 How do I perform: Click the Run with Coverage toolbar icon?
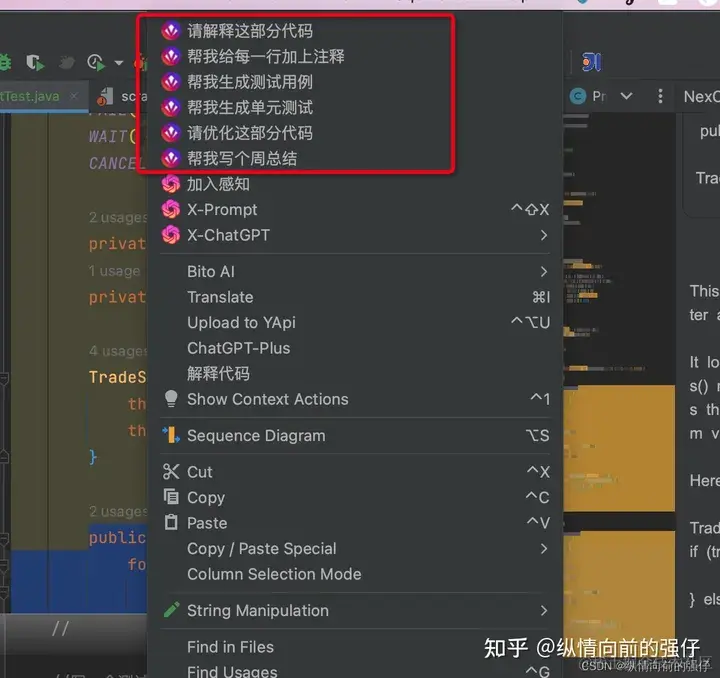point(35,62)
